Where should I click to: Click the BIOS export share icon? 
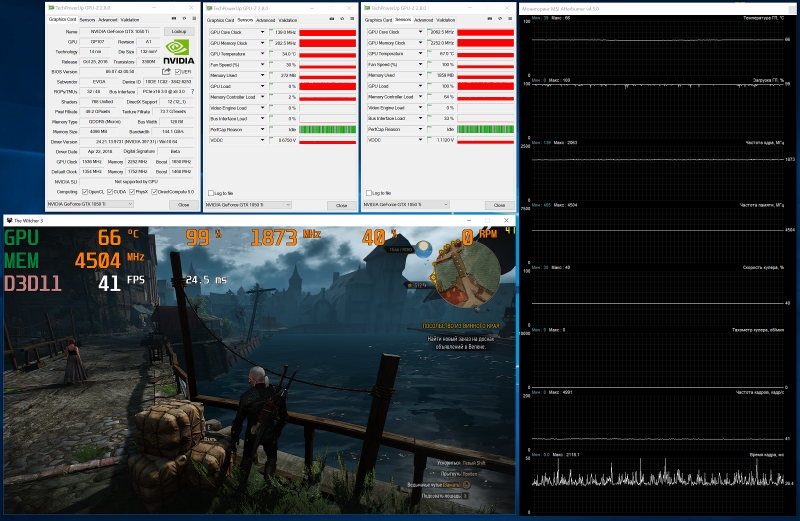point(167,72)
